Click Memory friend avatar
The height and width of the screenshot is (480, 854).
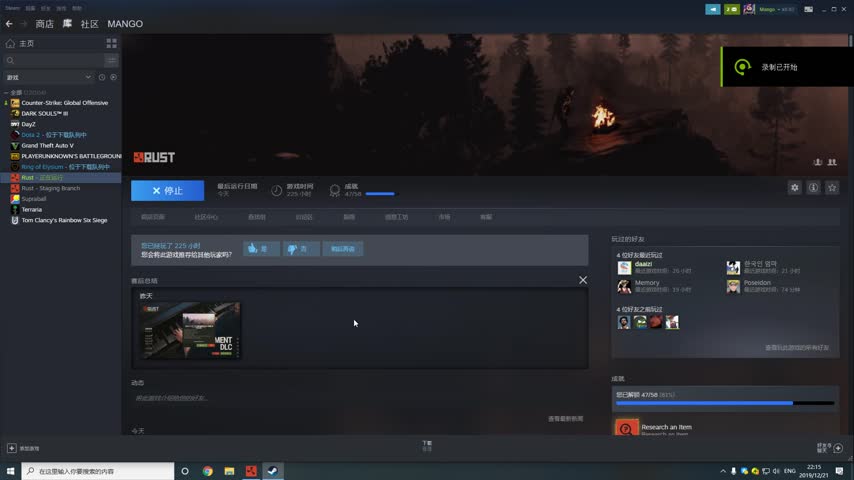click(624, 286)
